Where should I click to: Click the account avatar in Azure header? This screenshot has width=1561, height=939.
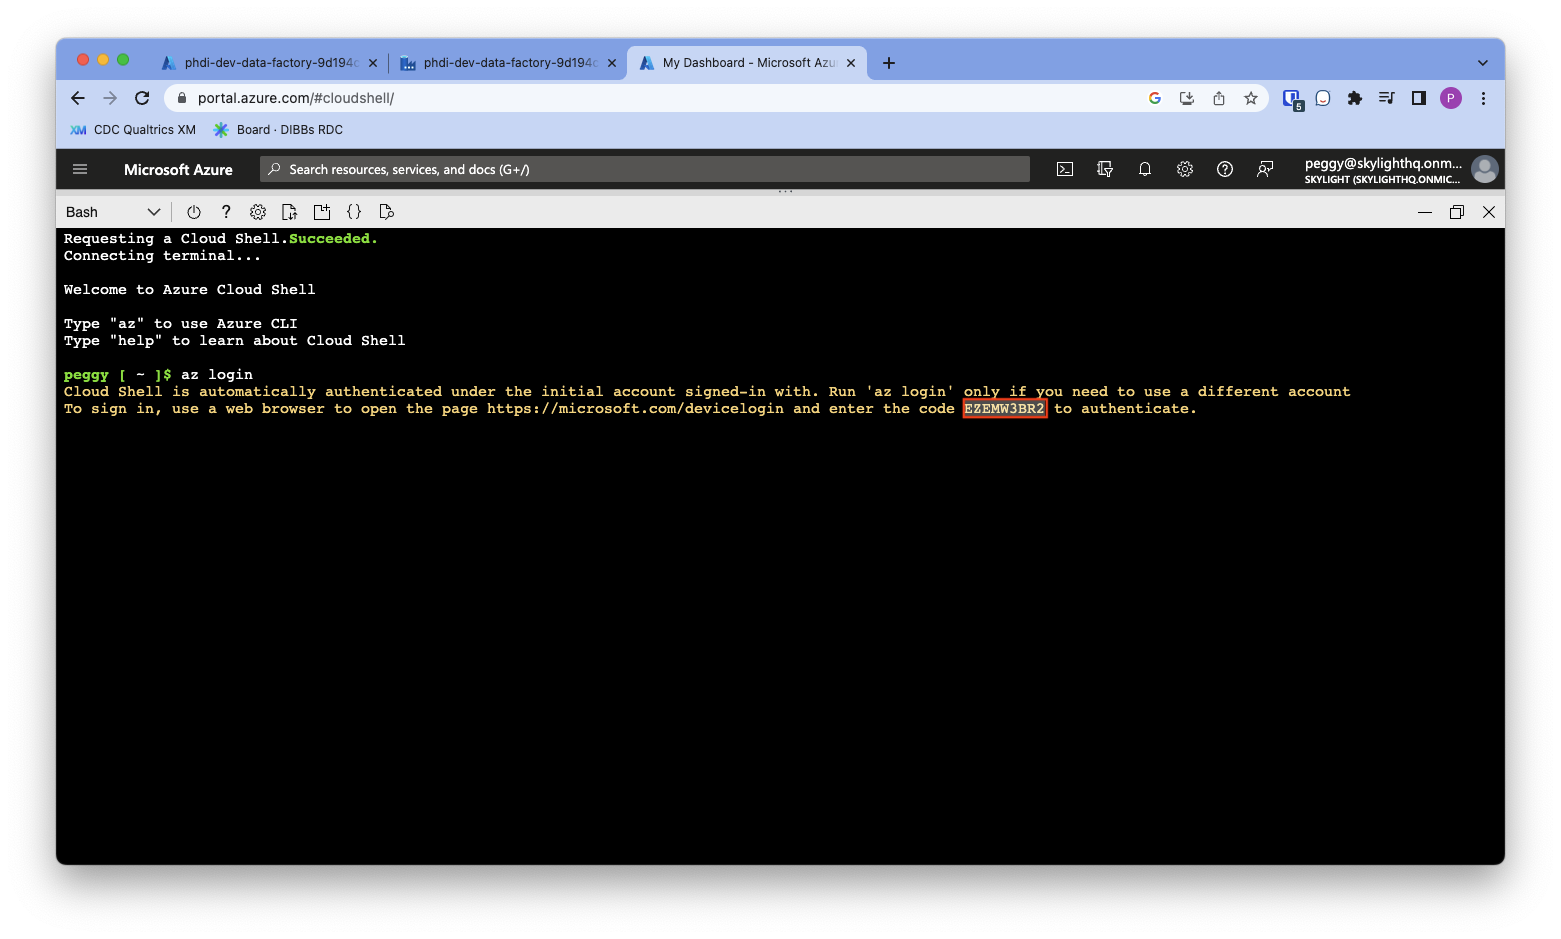1485,169
